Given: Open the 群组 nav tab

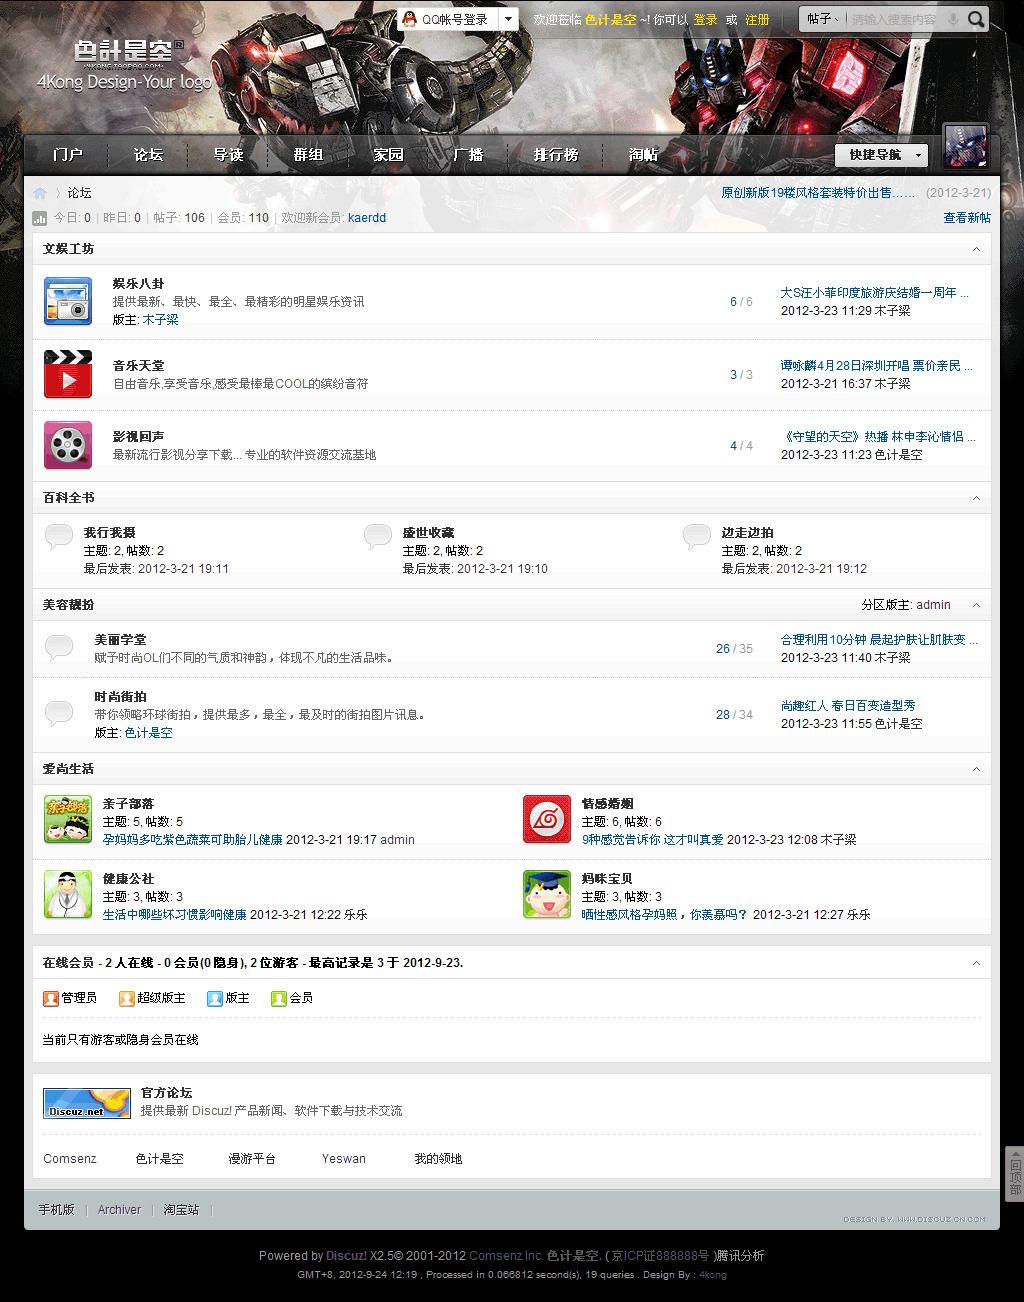Looking at the screenshot, I should [308, 155].
